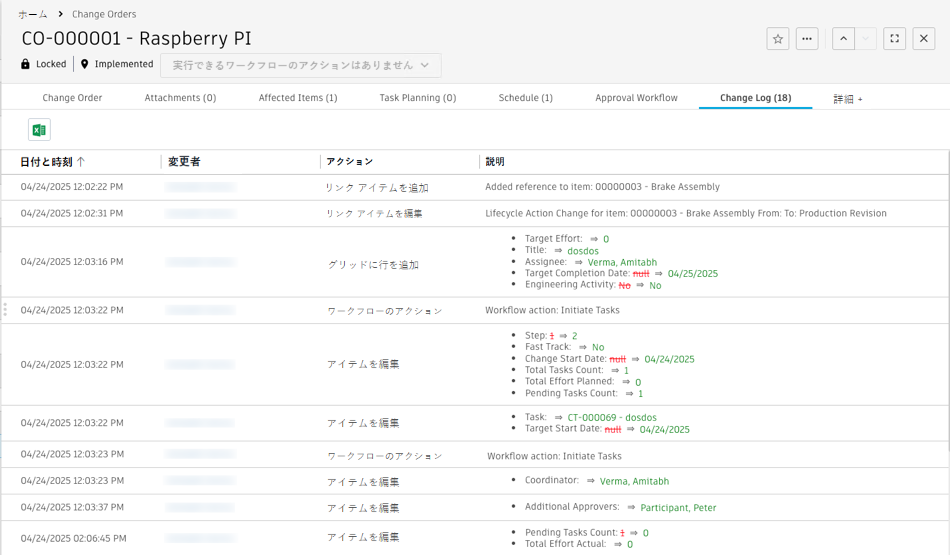Click Title value dosdos
Image resolution: width=950 pixels, height=555 pixels.
[x=583, y=251]
